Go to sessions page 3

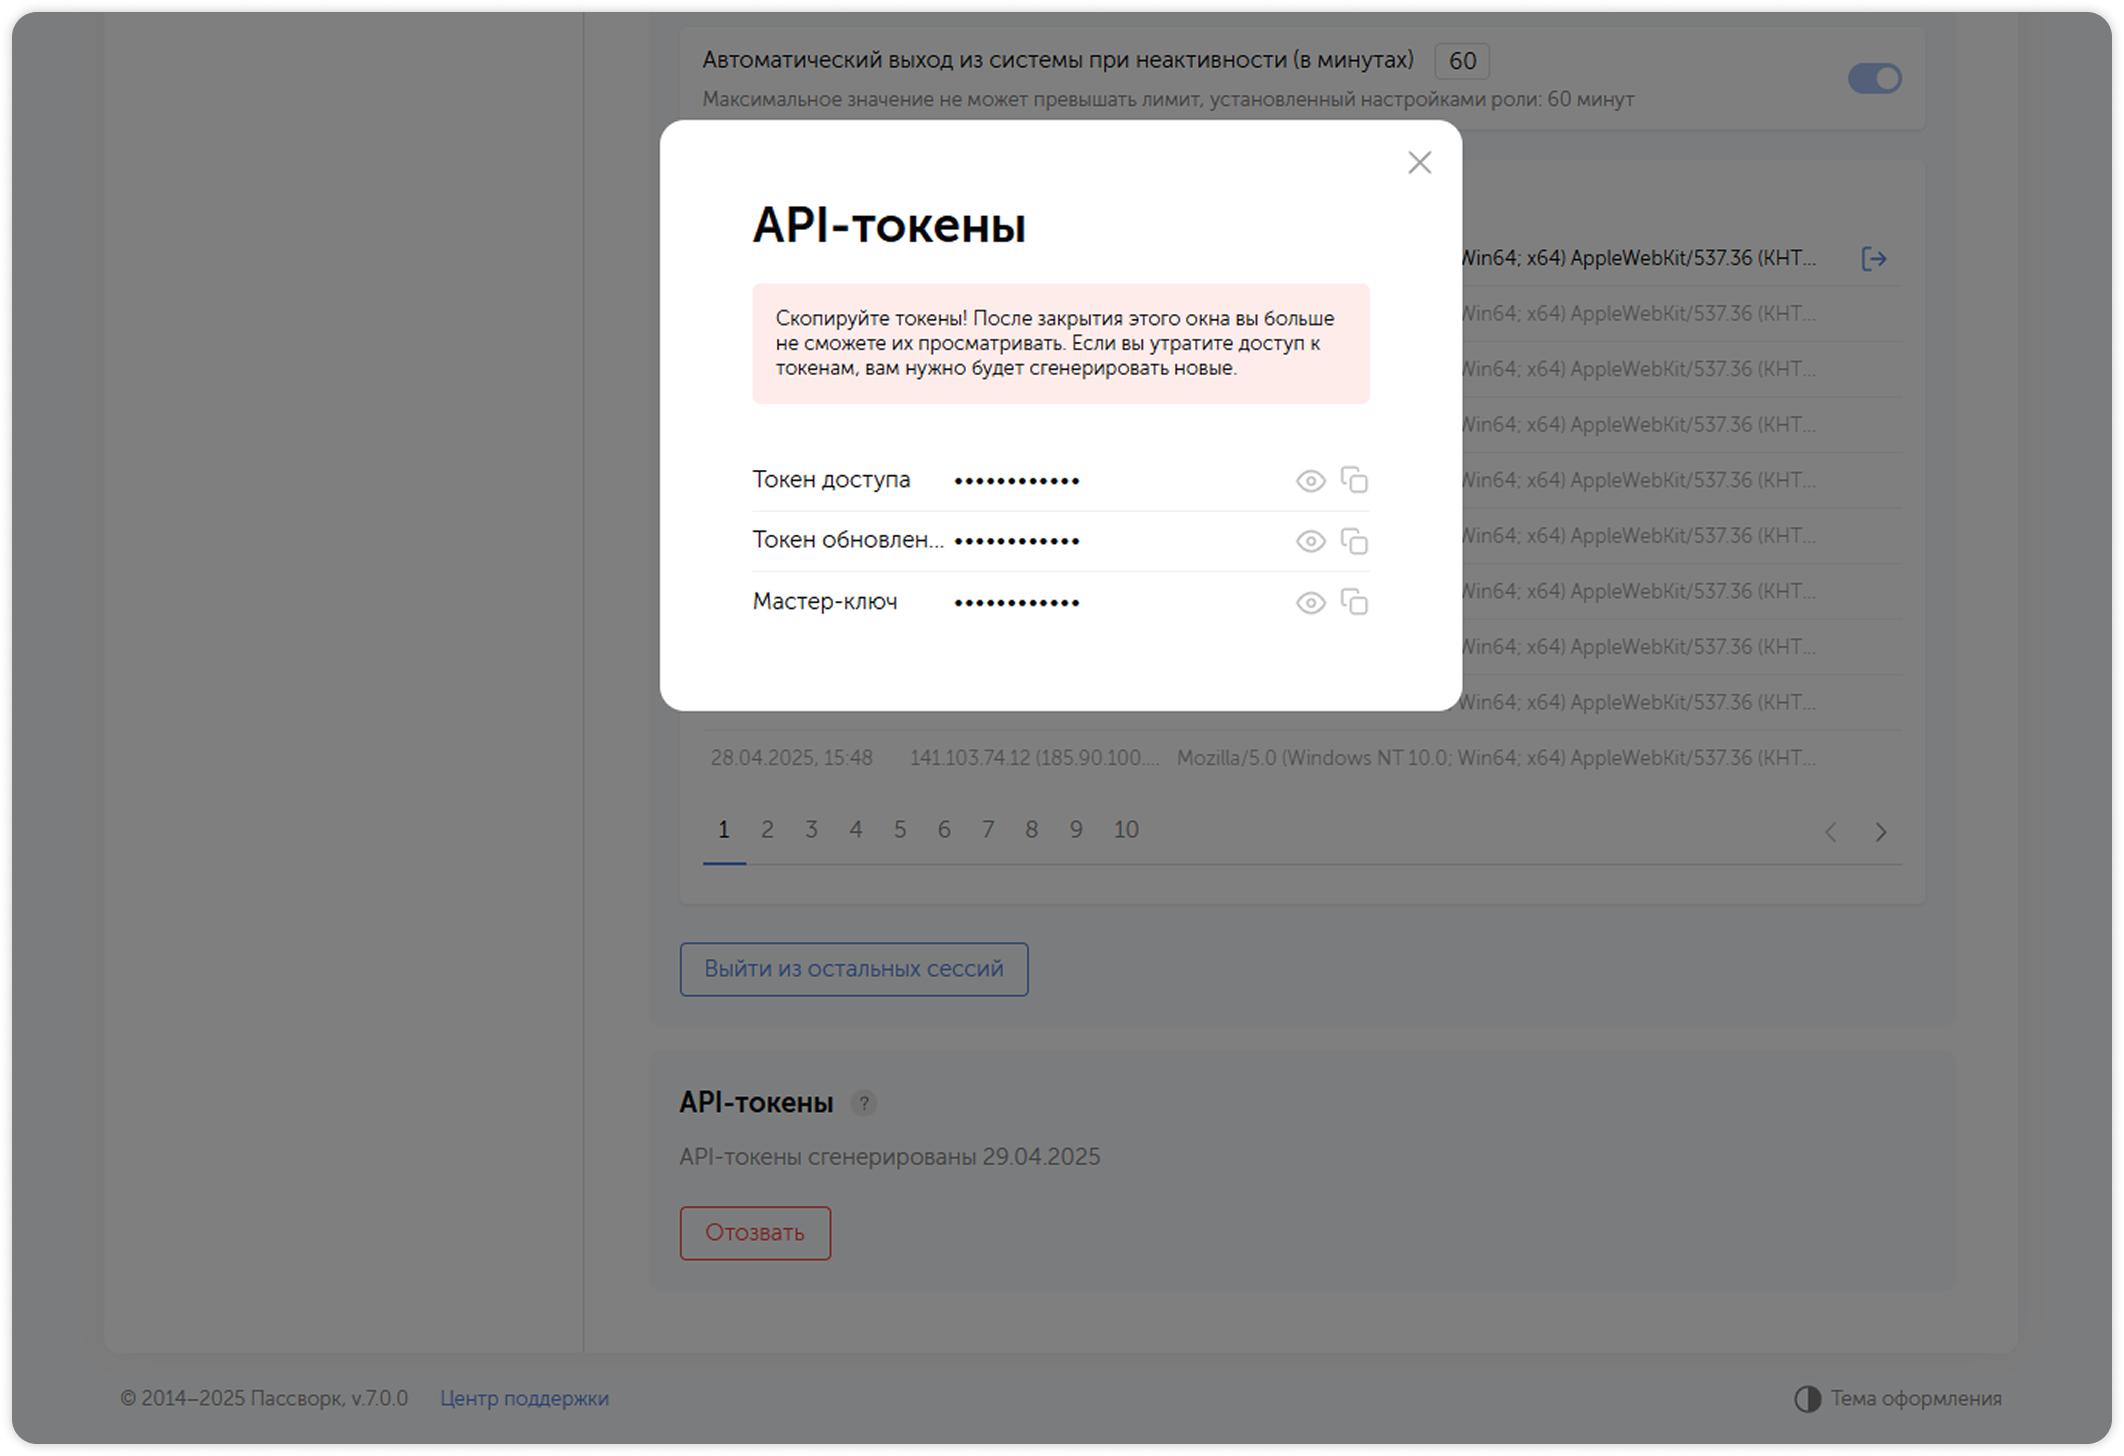pos(811,830)
